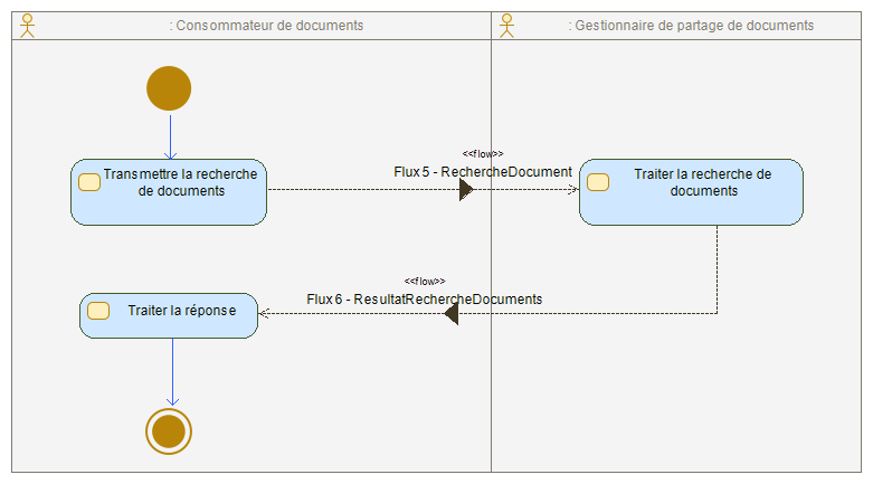The height and width of the screenshot is (484, 874).
Task: Select the final node bullseye circle
Action: (x=168, y=430)
